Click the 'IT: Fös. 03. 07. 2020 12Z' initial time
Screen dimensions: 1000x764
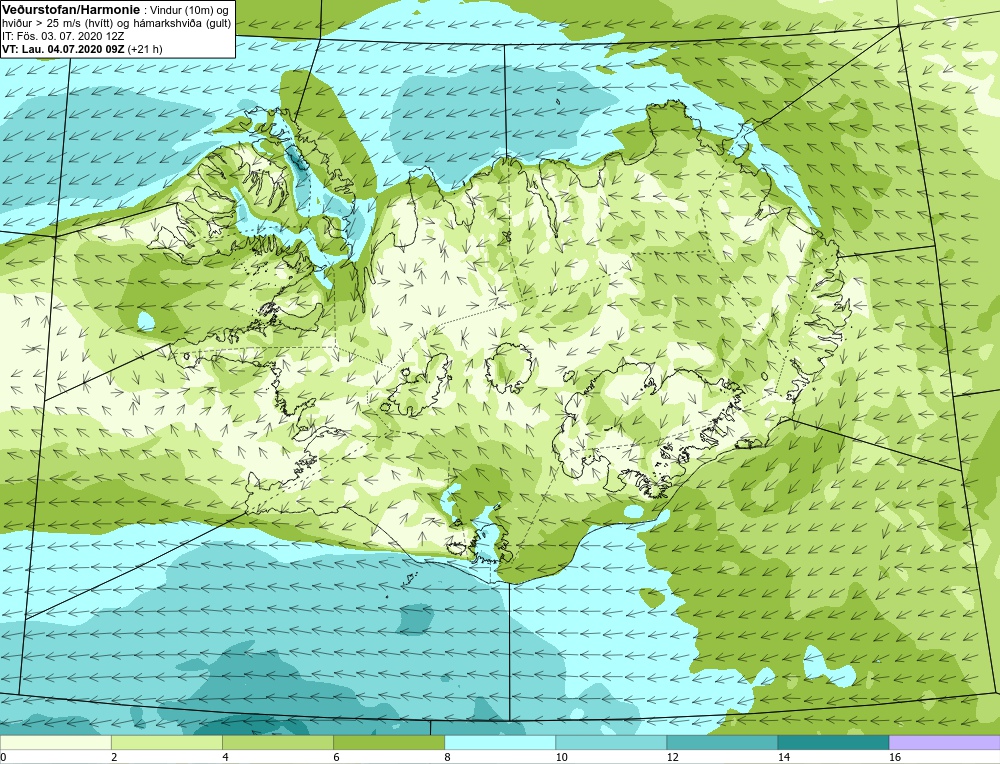pos(63,36)
